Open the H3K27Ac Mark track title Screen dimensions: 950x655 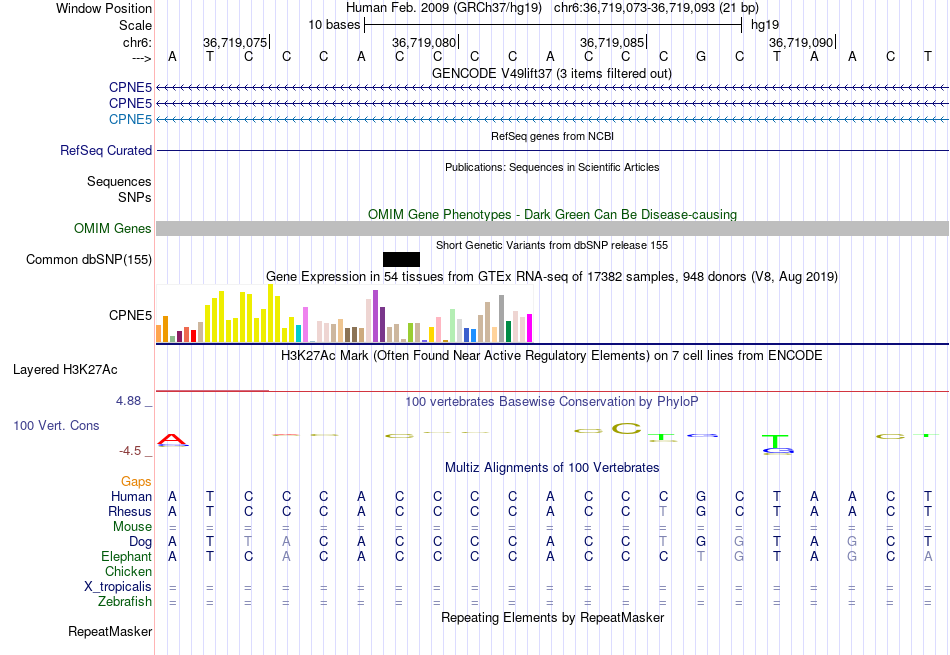click(x=551, y=356)
